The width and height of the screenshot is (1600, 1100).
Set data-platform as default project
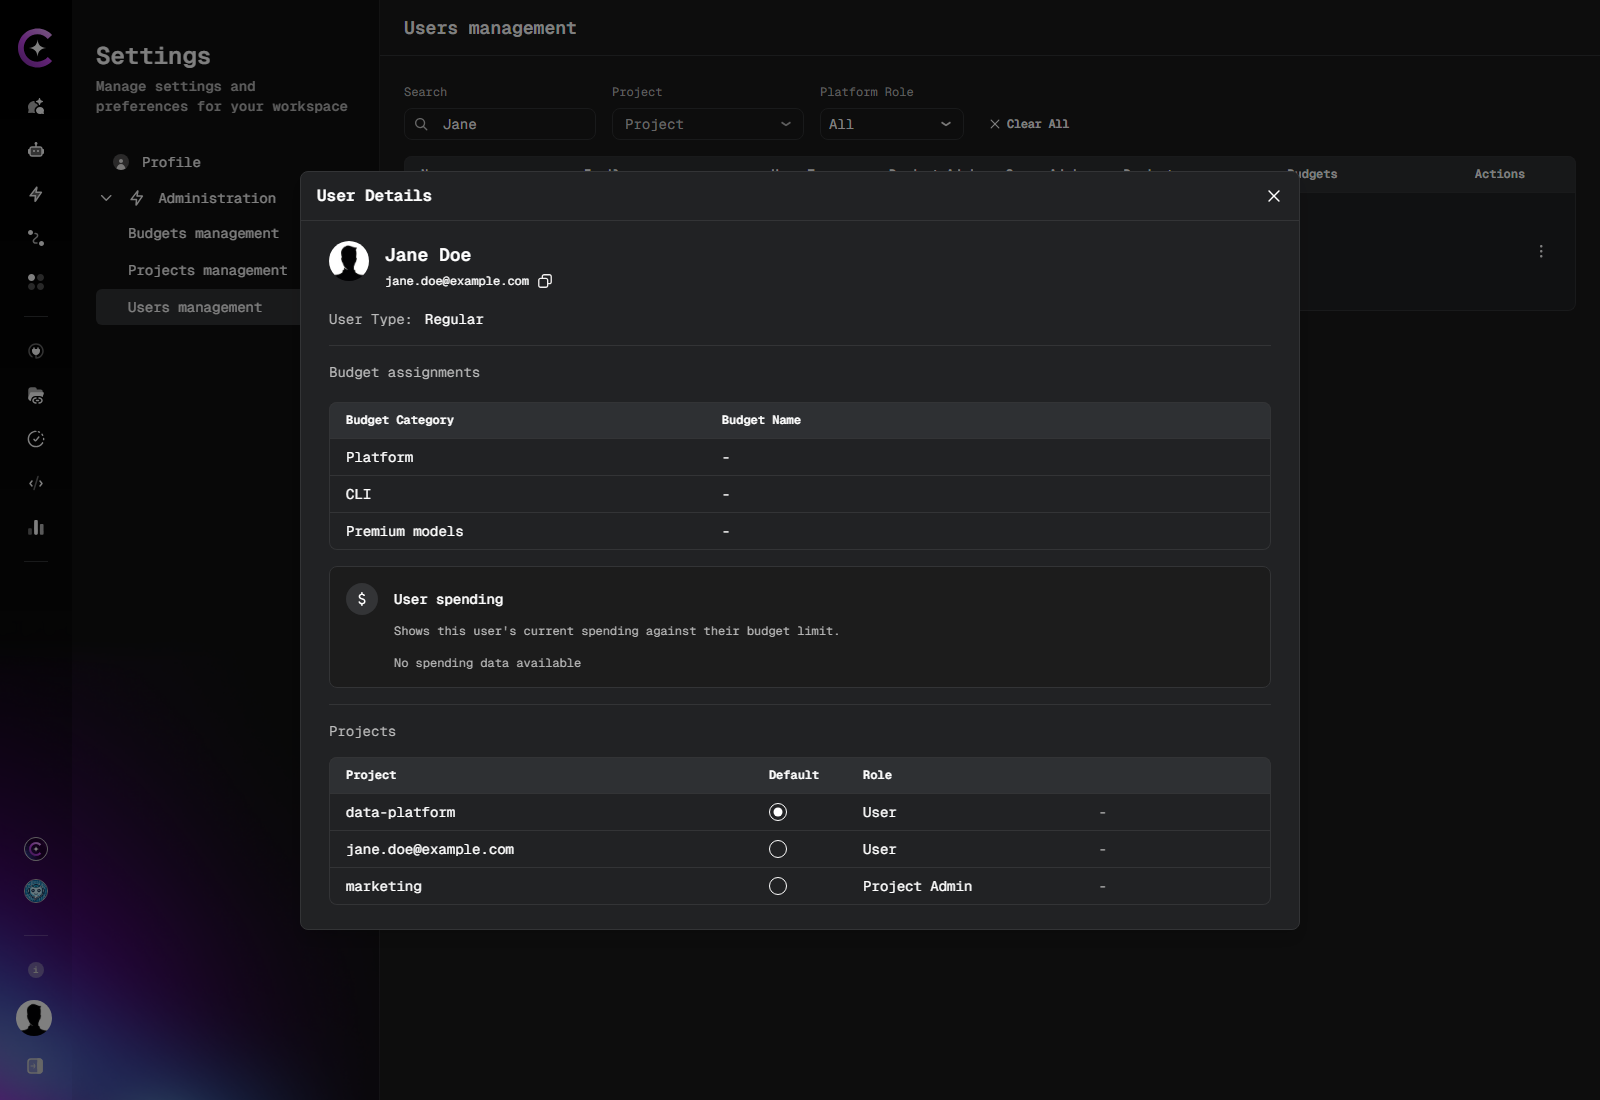[778, 812]
